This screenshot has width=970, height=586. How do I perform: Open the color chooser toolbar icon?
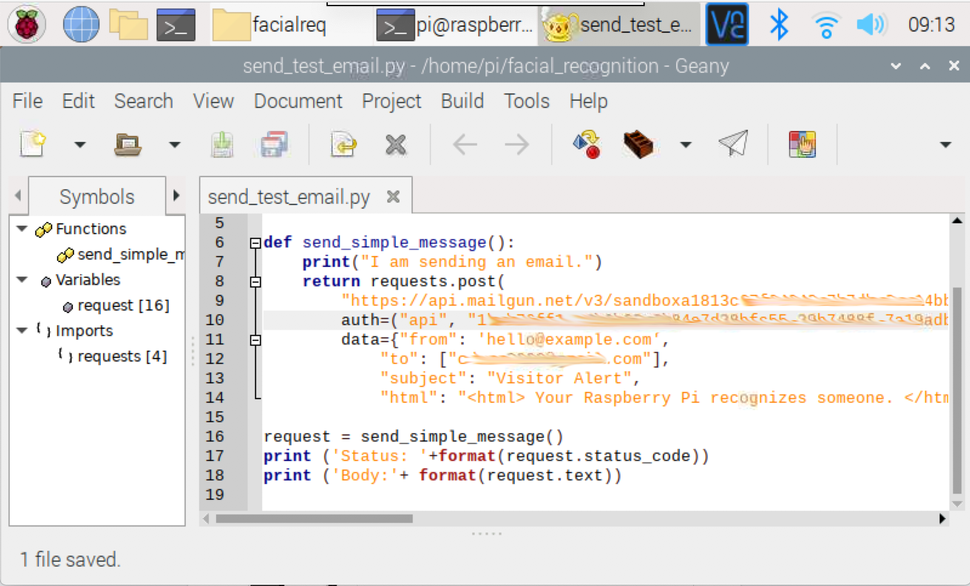[x=802, y=144]
